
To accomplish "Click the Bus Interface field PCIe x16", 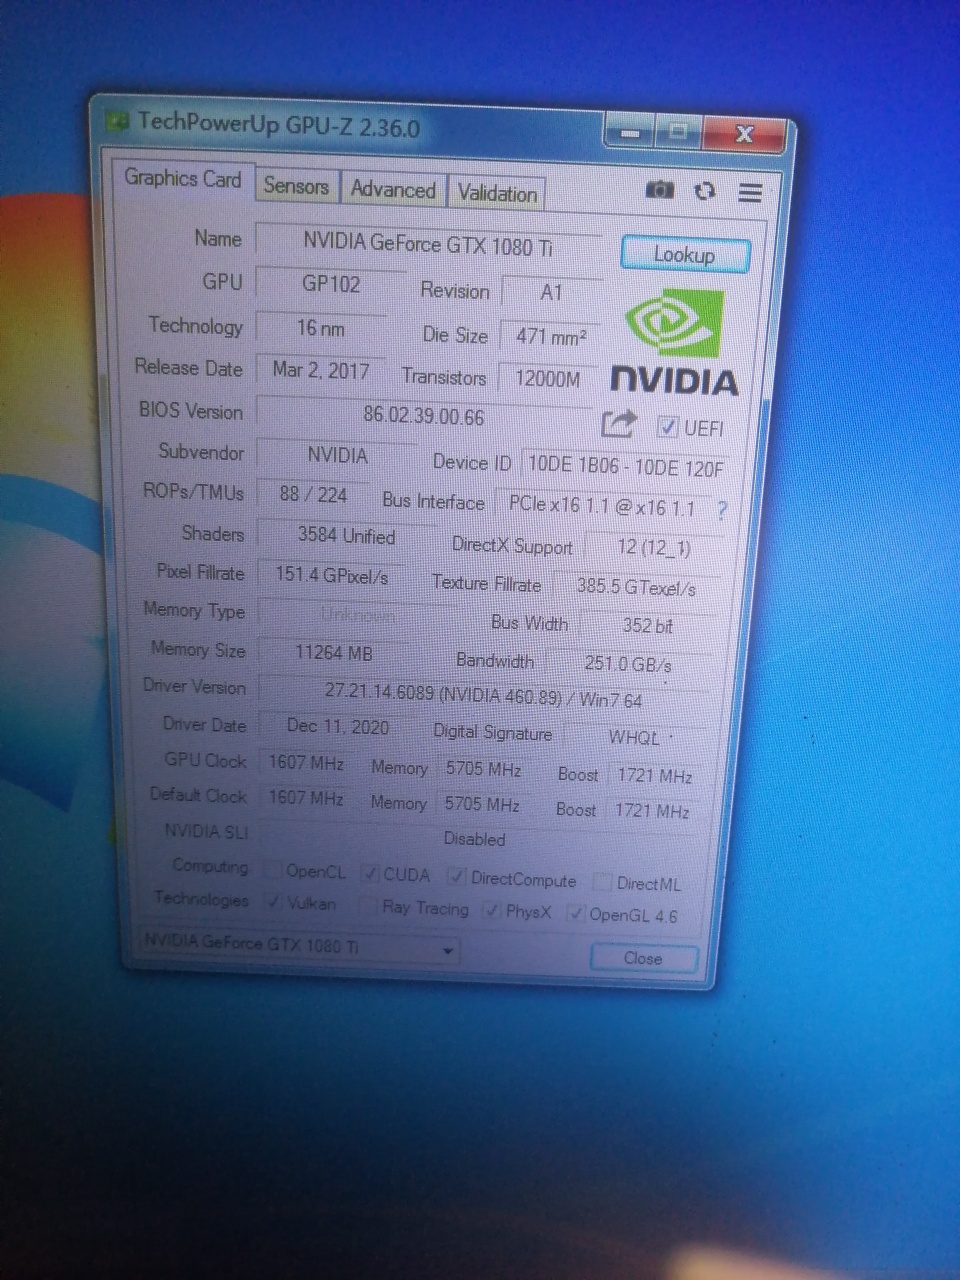I will [x=602, y=506].
